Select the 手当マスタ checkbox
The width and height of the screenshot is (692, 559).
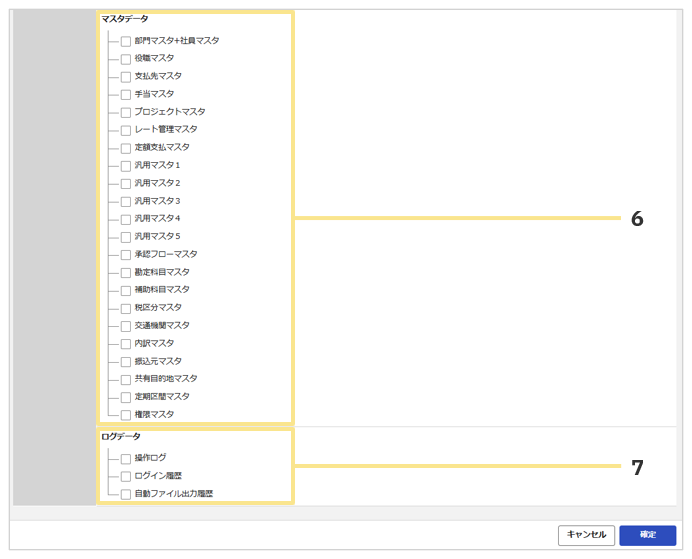tap(126, 94)
